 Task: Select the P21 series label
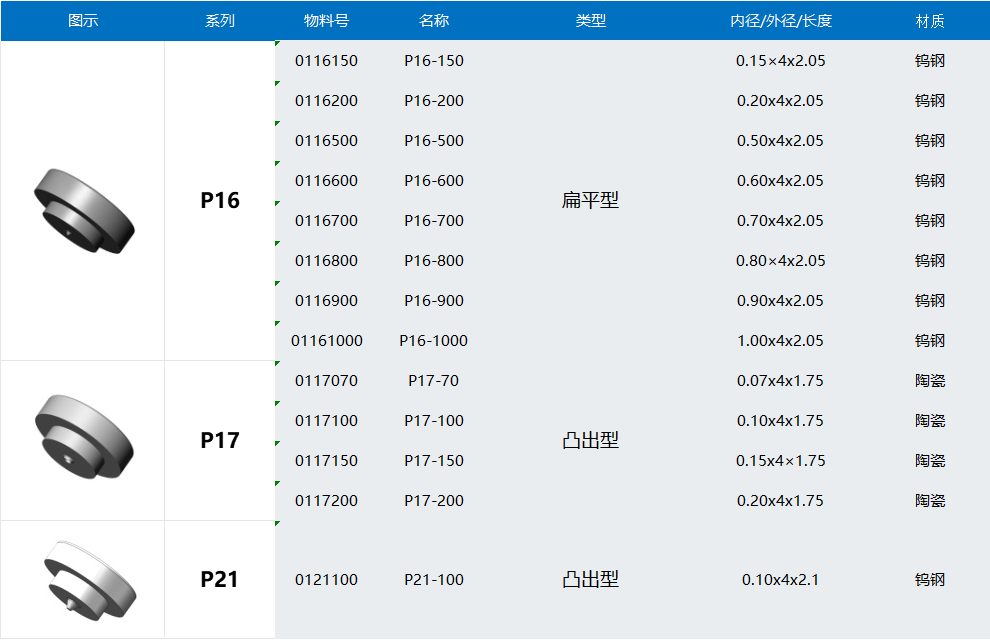pos(220,580)
